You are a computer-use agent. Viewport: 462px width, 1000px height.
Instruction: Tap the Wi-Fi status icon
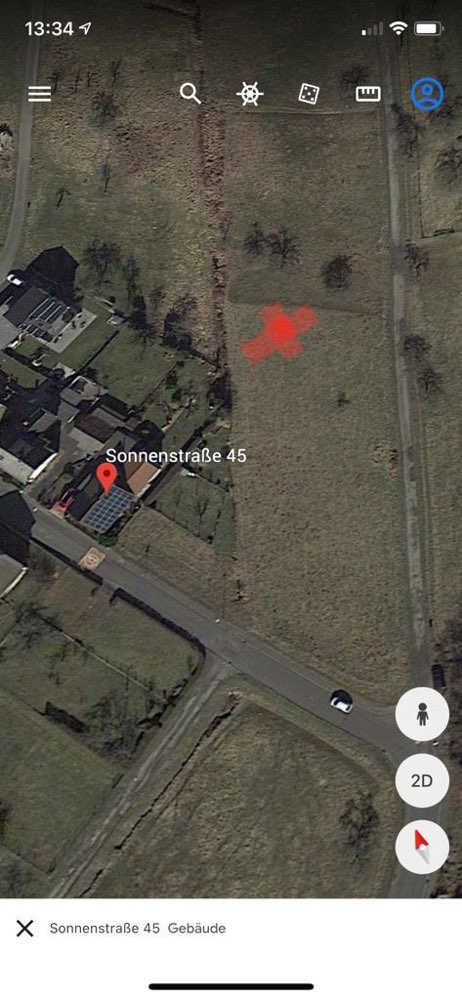[x=399, y=29]
